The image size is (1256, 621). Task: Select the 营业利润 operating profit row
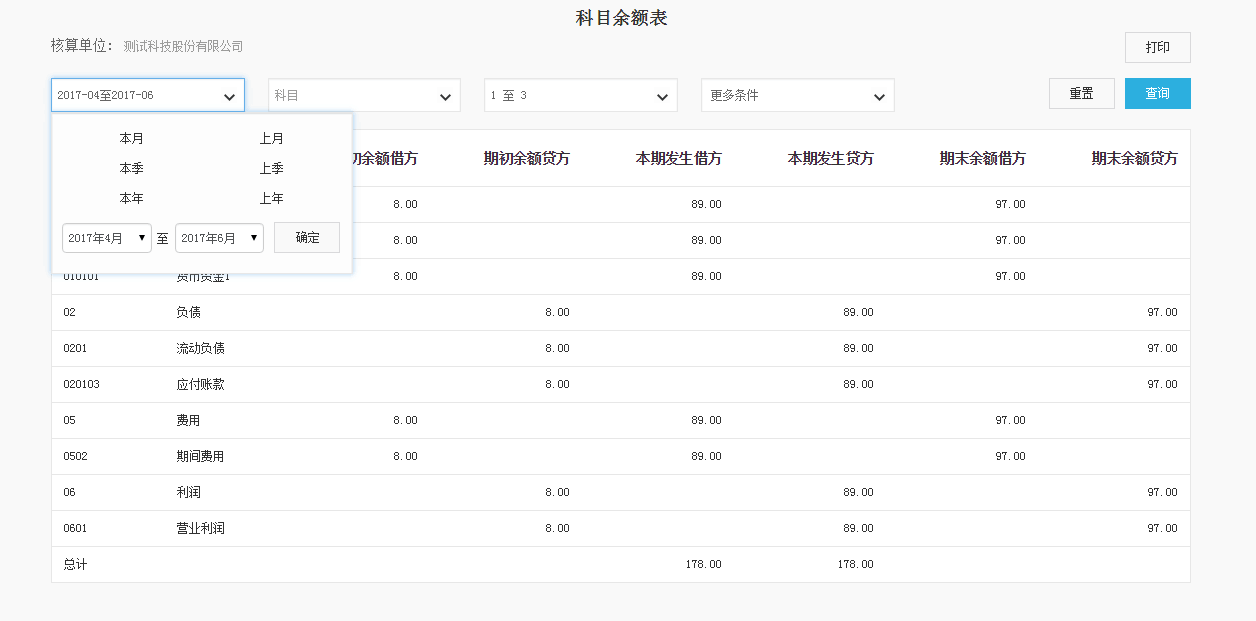pos(200,529)
